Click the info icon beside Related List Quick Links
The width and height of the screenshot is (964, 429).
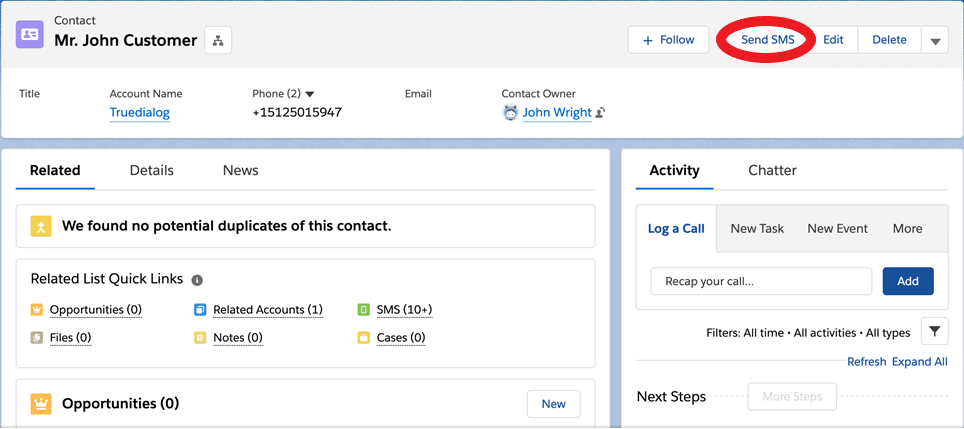coord(197,280)
